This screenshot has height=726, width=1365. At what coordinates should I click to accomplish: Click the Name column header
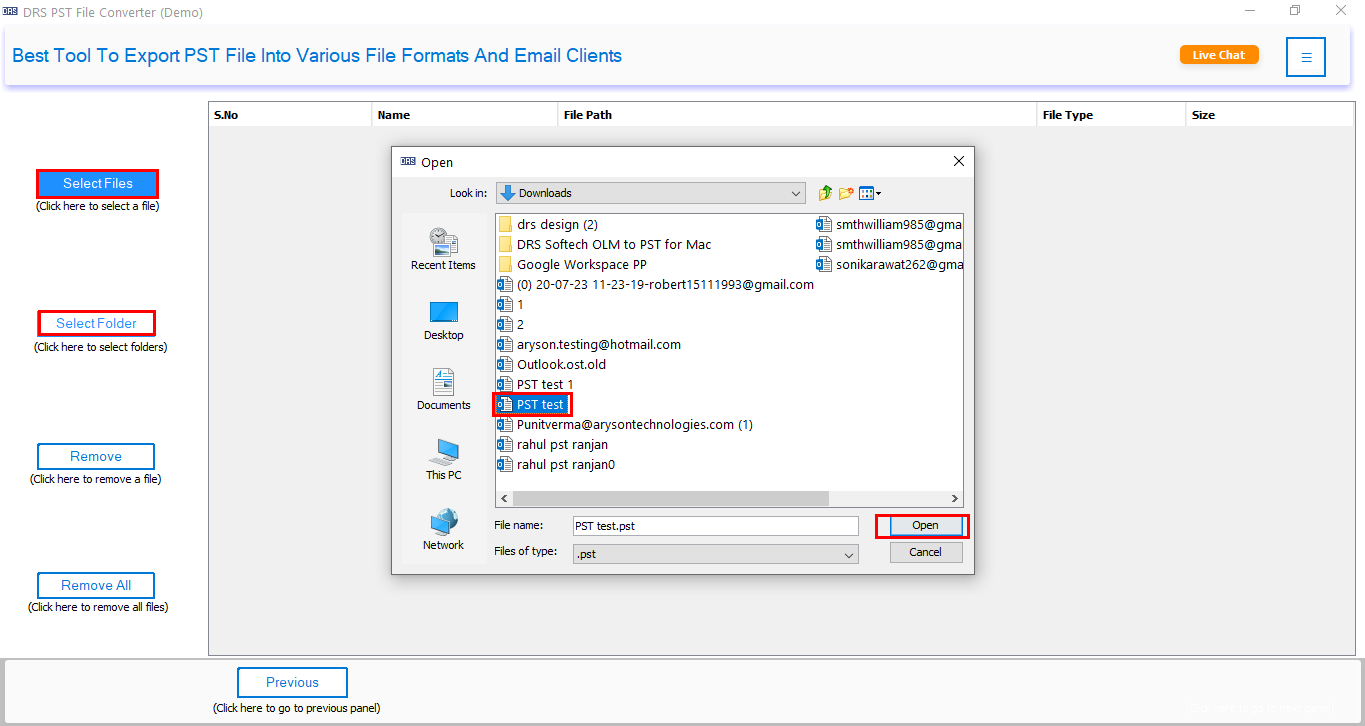click(x=465, y=115)
